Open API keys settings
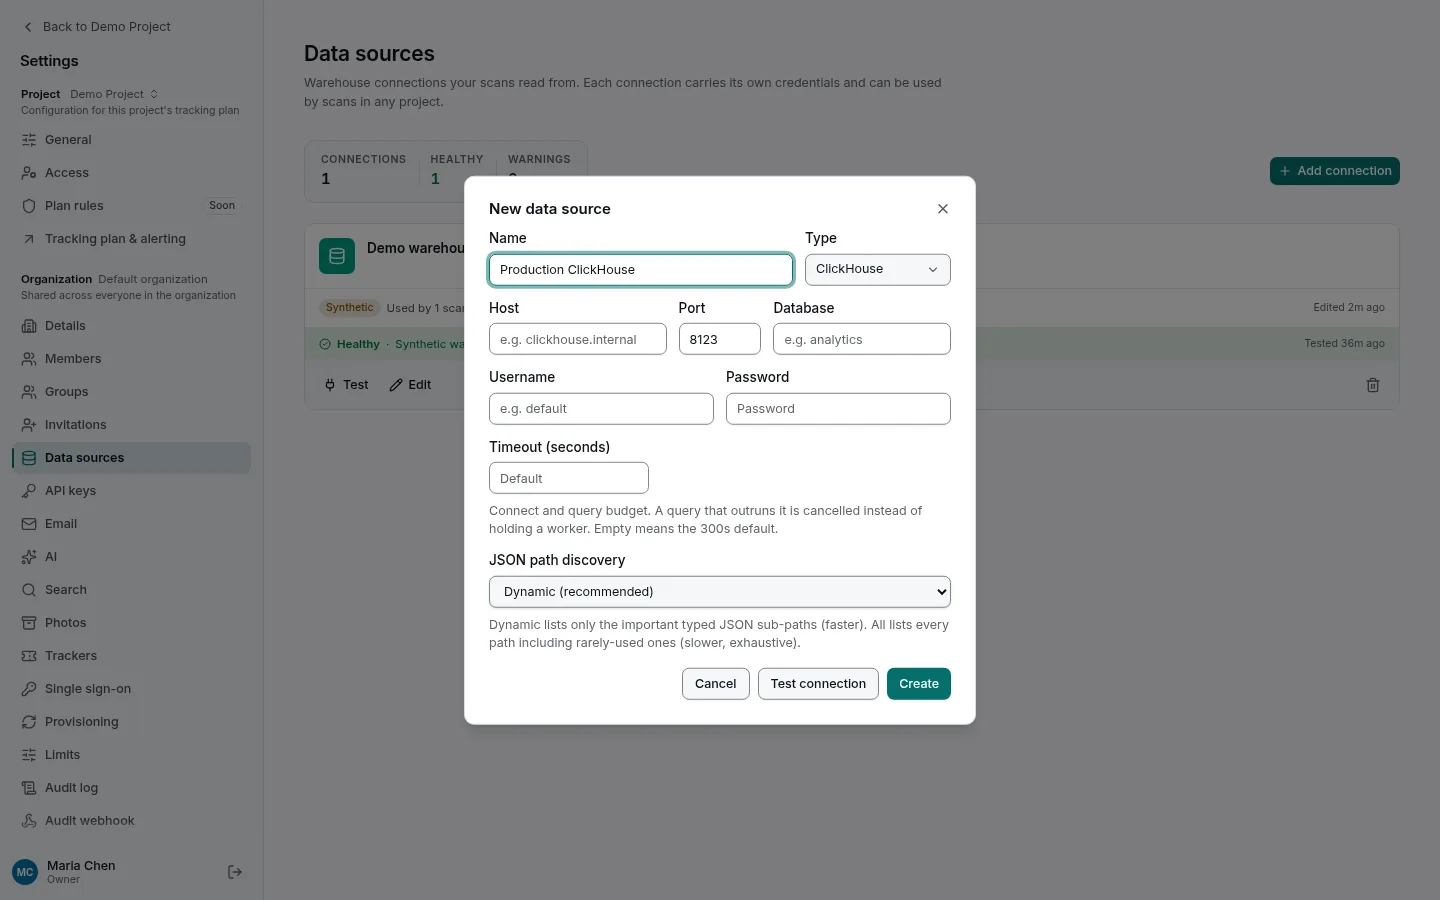Viewport: 1440px width, 900px height. 131,491
